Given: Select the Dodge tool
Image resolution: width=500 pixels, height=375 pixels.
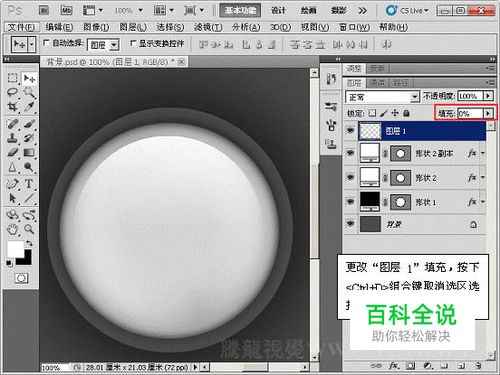Looking at the screenshot, I should click(29, 167).
